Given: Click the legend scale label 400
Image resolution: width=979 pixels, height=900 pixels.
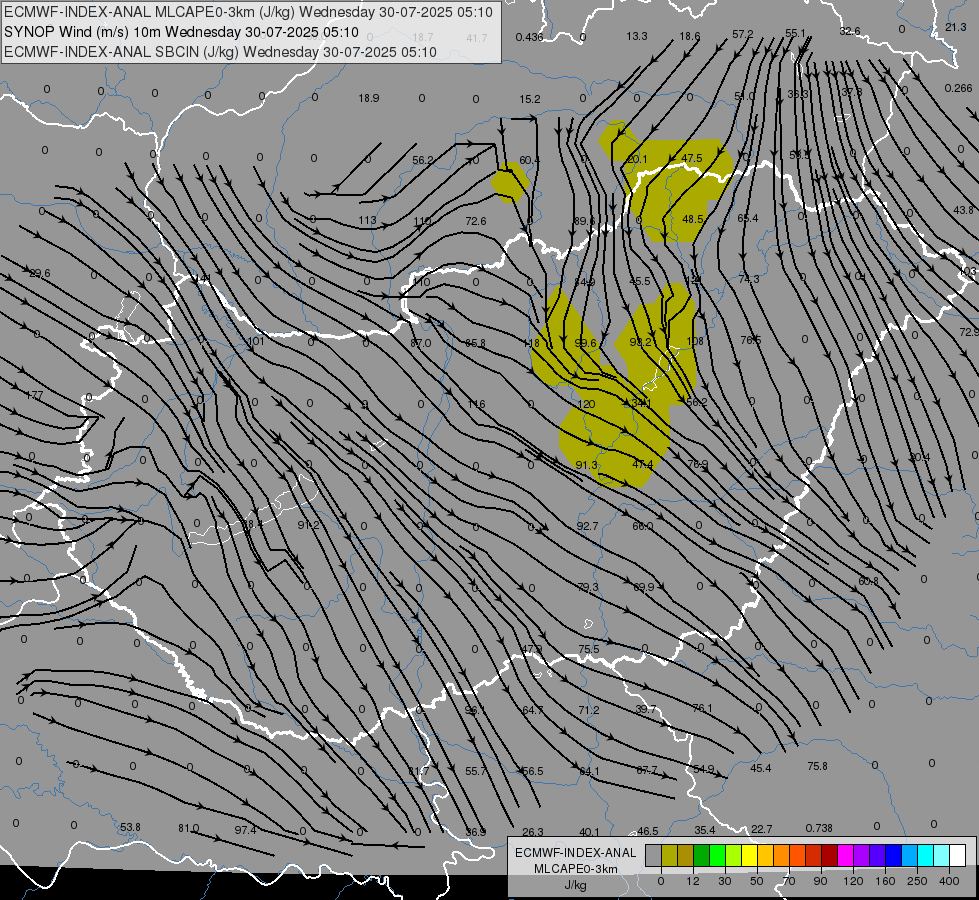Looking at the screenshot, I should click(949, 881).
